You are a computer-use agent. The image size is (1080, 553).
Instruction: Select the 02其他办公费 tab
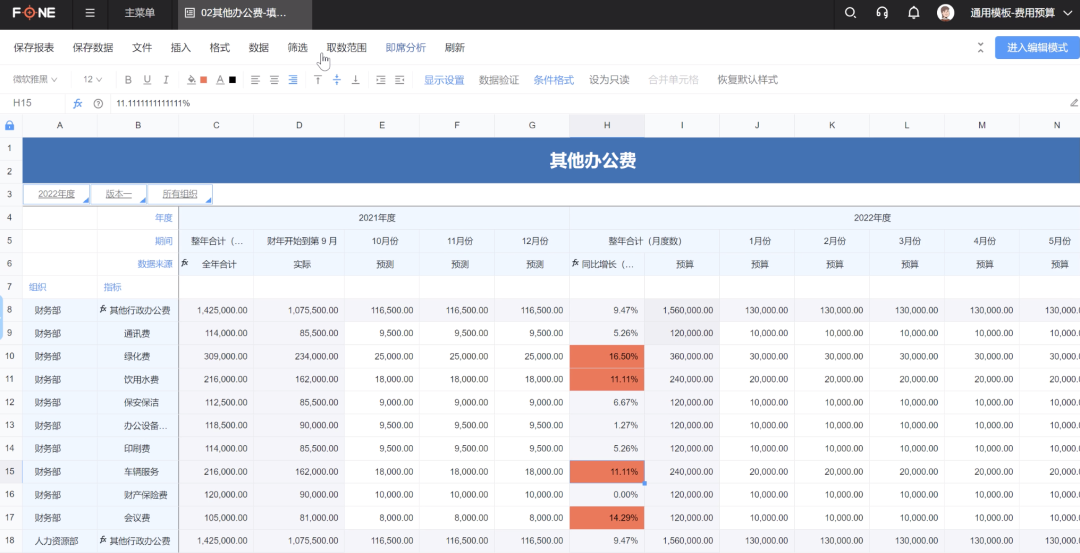[x=245, y=13]
